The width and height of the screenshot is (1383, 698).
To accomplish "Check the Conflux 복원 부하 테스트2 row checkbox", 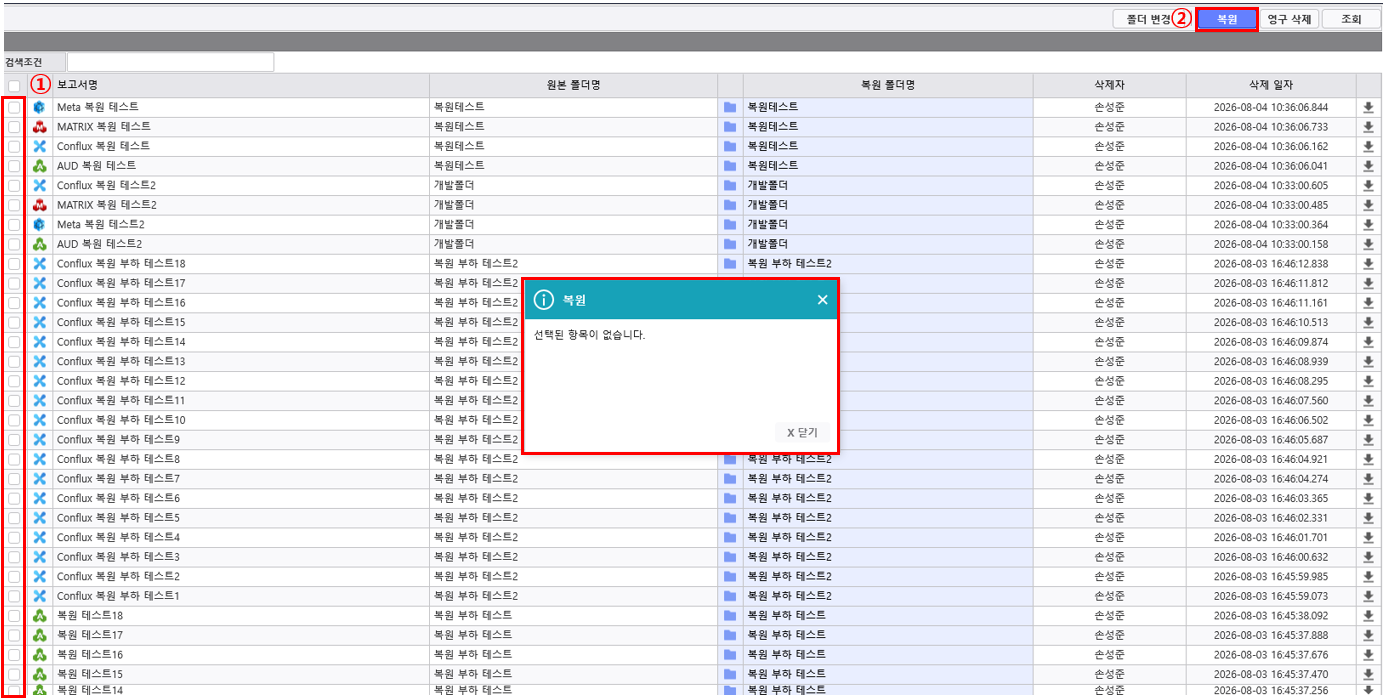I will (14, 577).
